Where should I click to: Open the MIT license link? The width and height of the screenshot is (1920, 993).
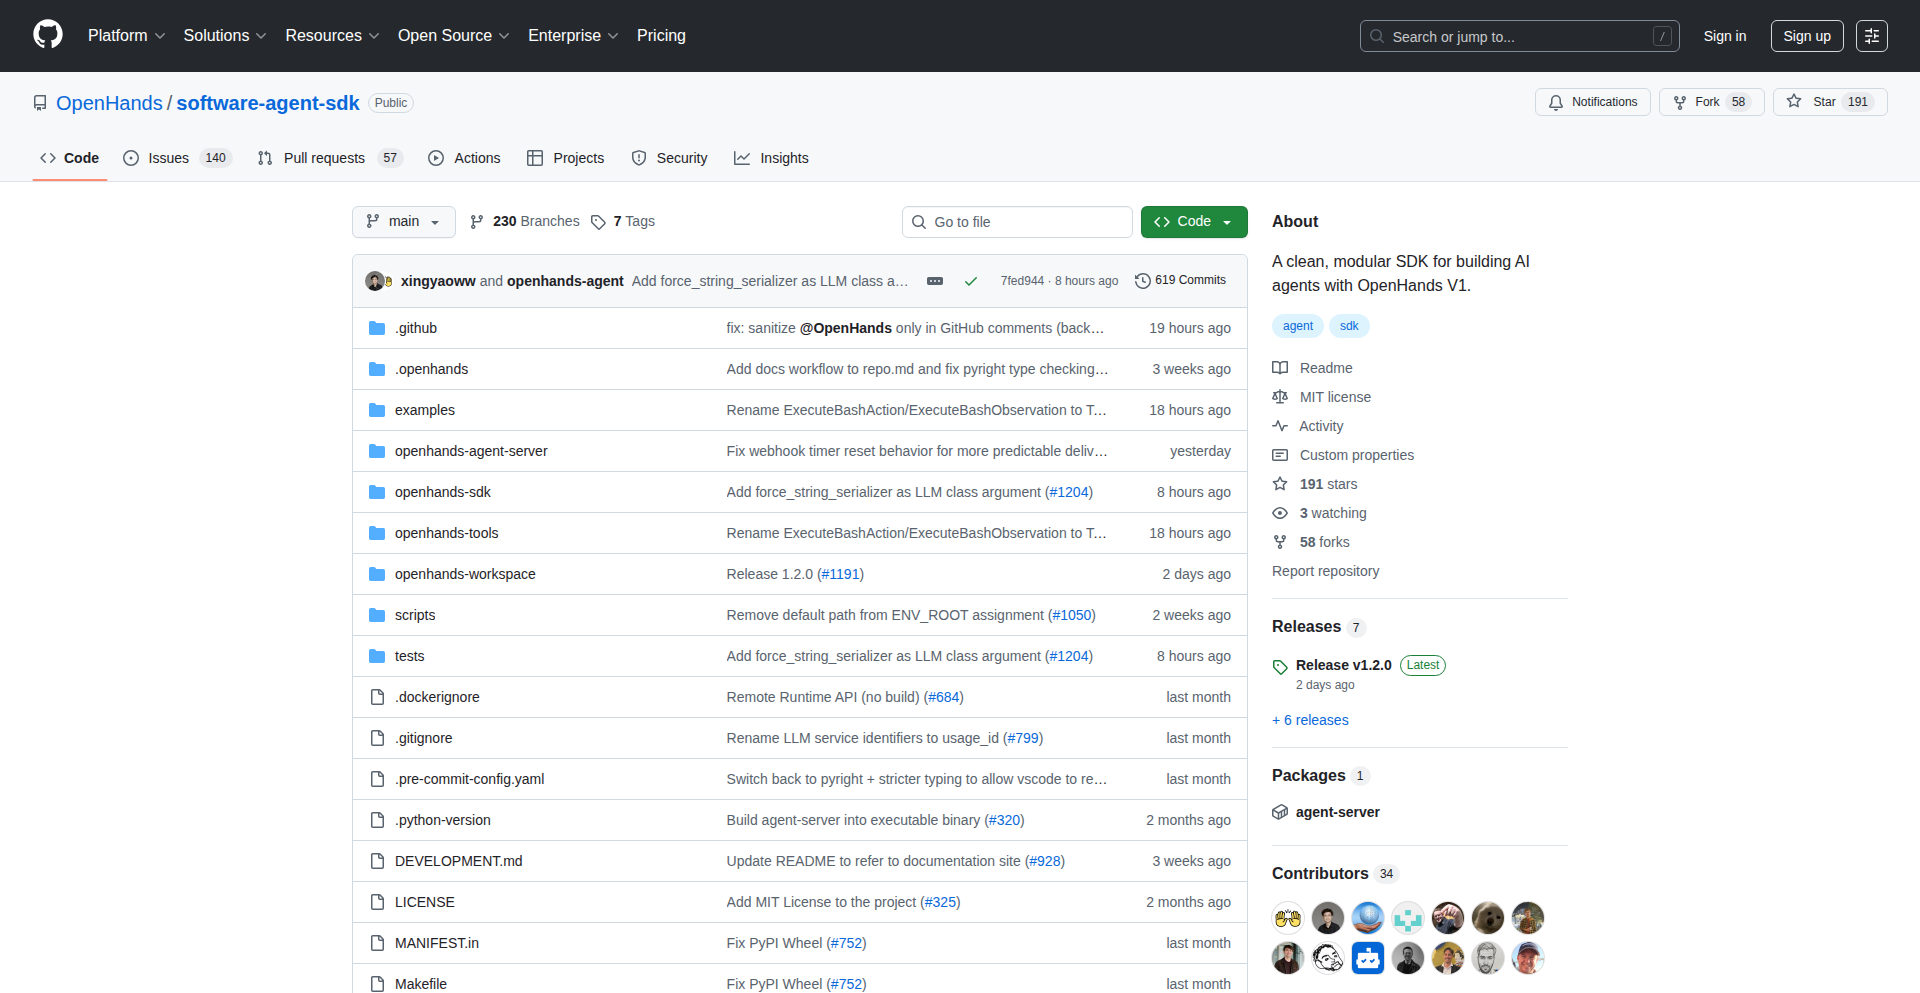(x=1334, y=397)
